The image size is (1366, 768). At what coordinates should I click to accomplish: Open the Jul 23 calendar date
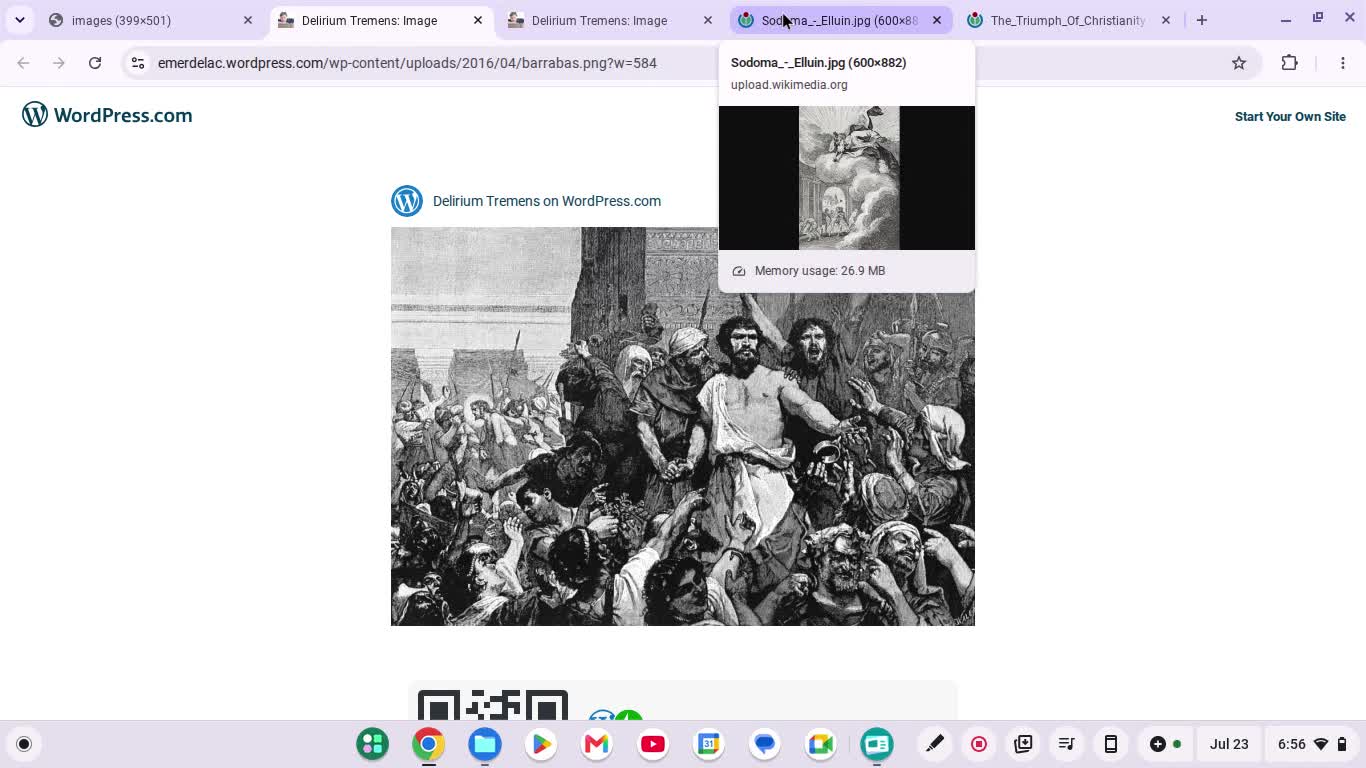(1229, 744)
